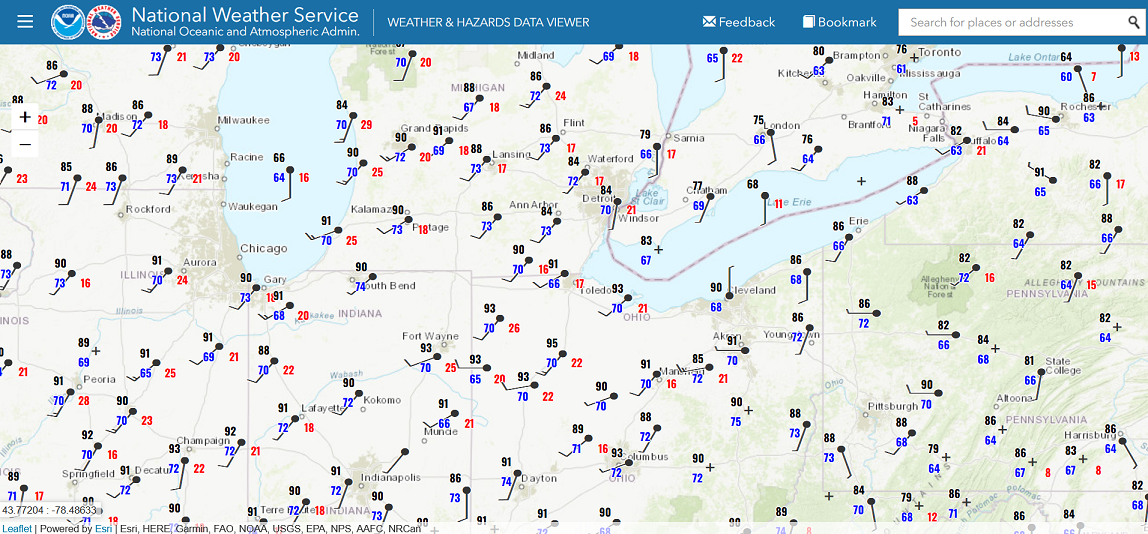Click the Rockford city label

tap(148, 209)
